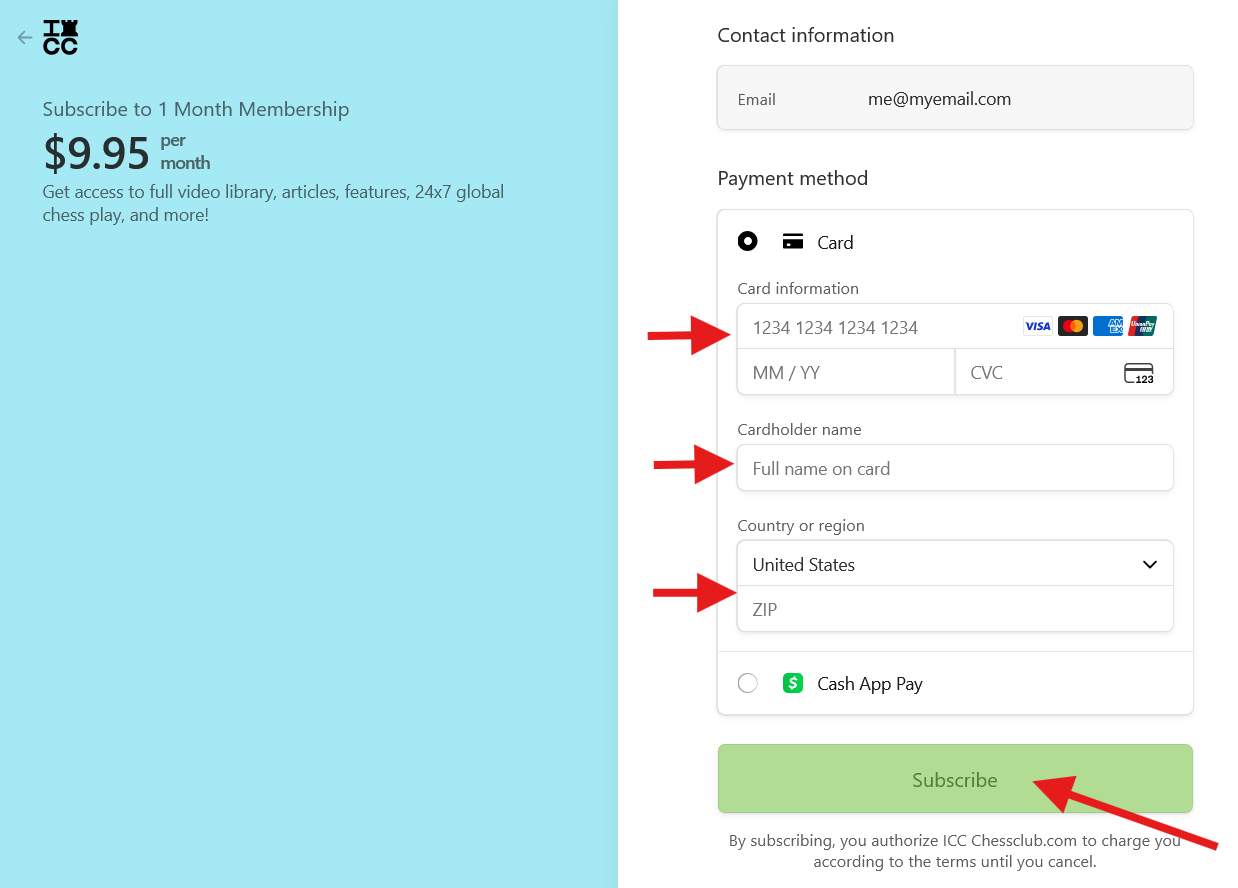The image size is (1238, 888).
Task: Click the MM / YY expiry field
Action: (846, 372)
